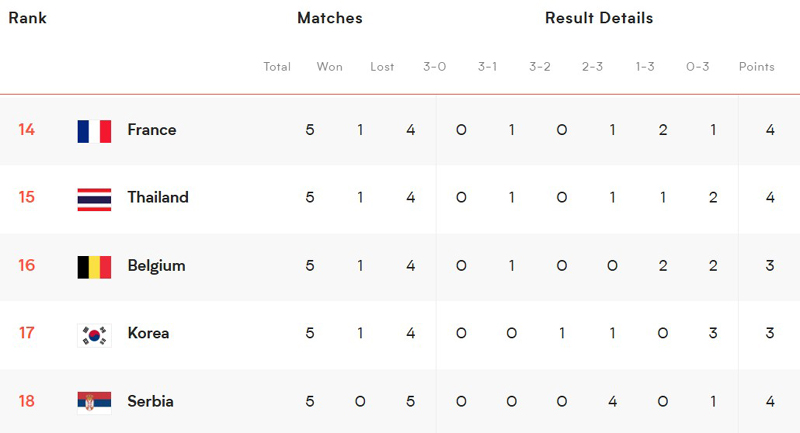Open the Thailand team link

[x=158, y=197]
